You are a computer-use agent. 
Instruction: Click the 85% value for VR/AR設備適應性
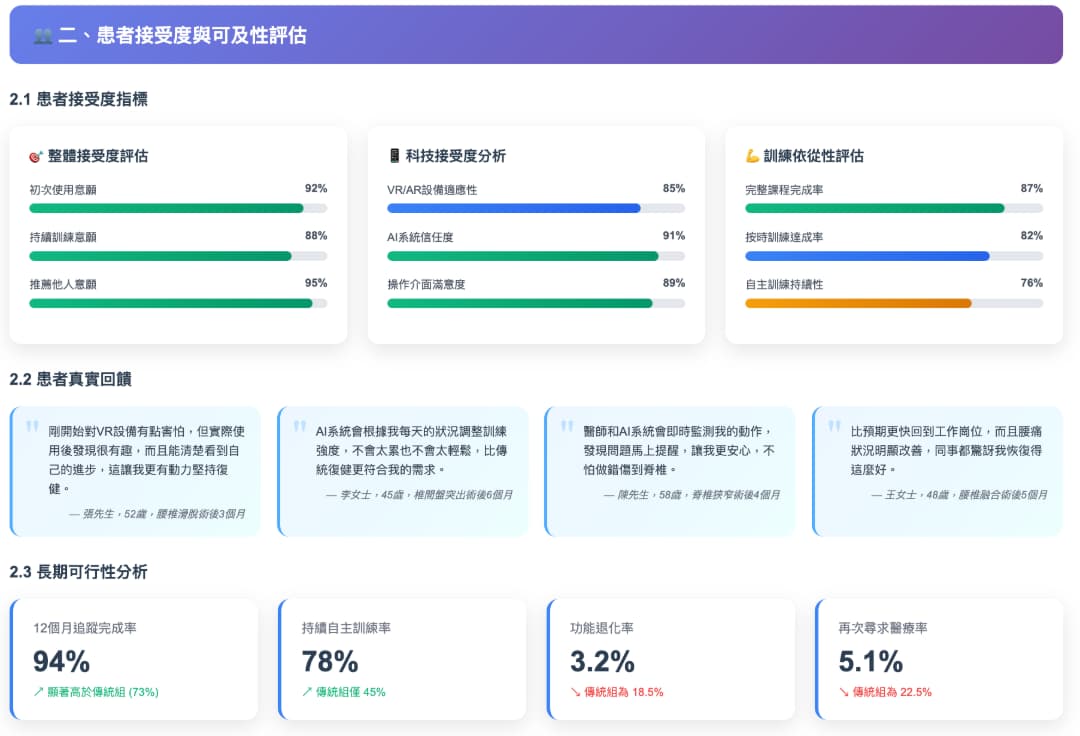click(x=674, y=189)
